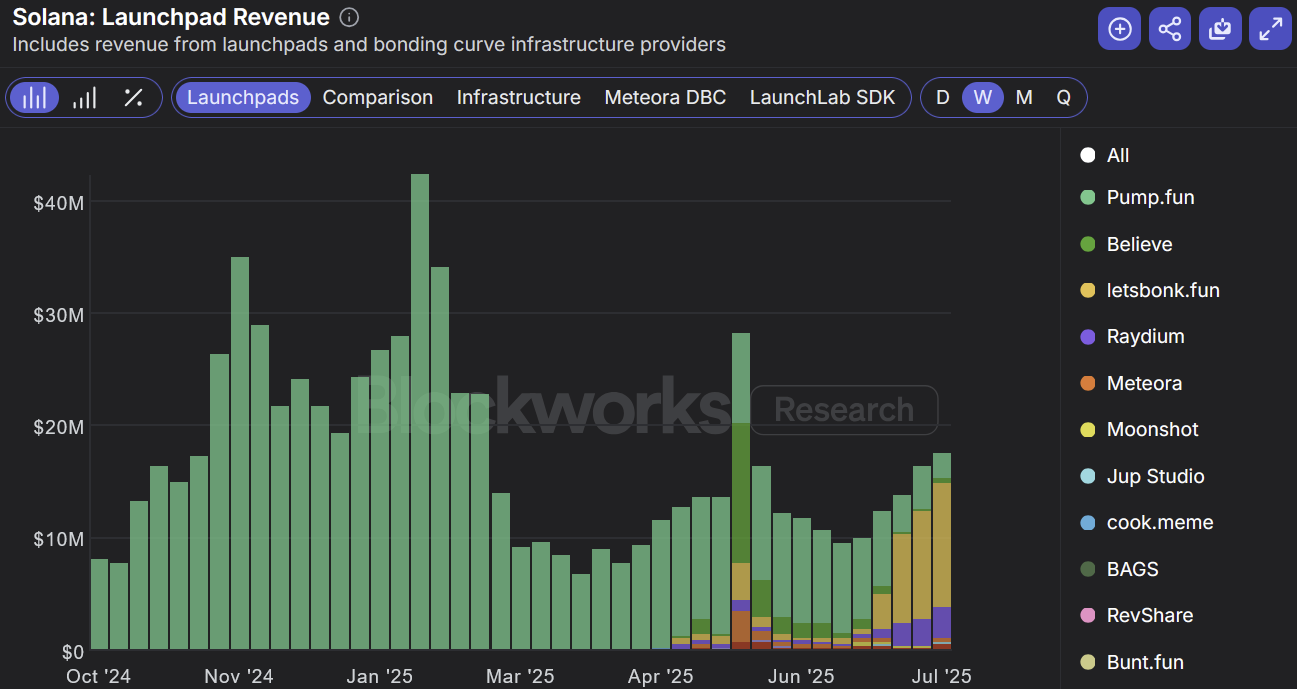The height and width of the screenshot is (689, 1297).
Task: Open the Infrastructure view
Action: coord(518,97)
